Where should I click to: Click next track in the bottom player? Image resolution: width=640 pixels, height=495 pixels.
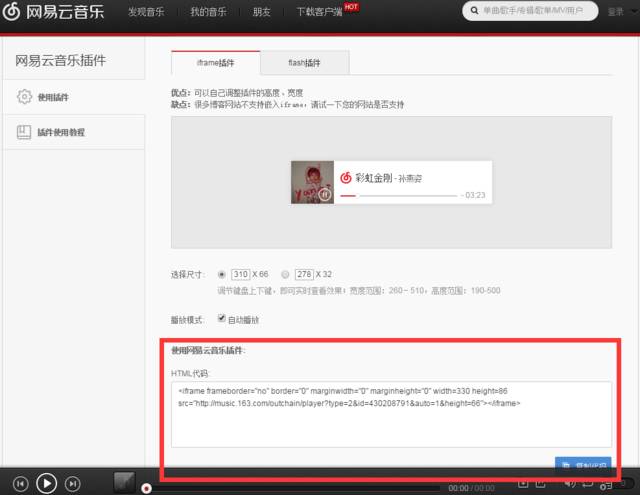pos(73,484)
